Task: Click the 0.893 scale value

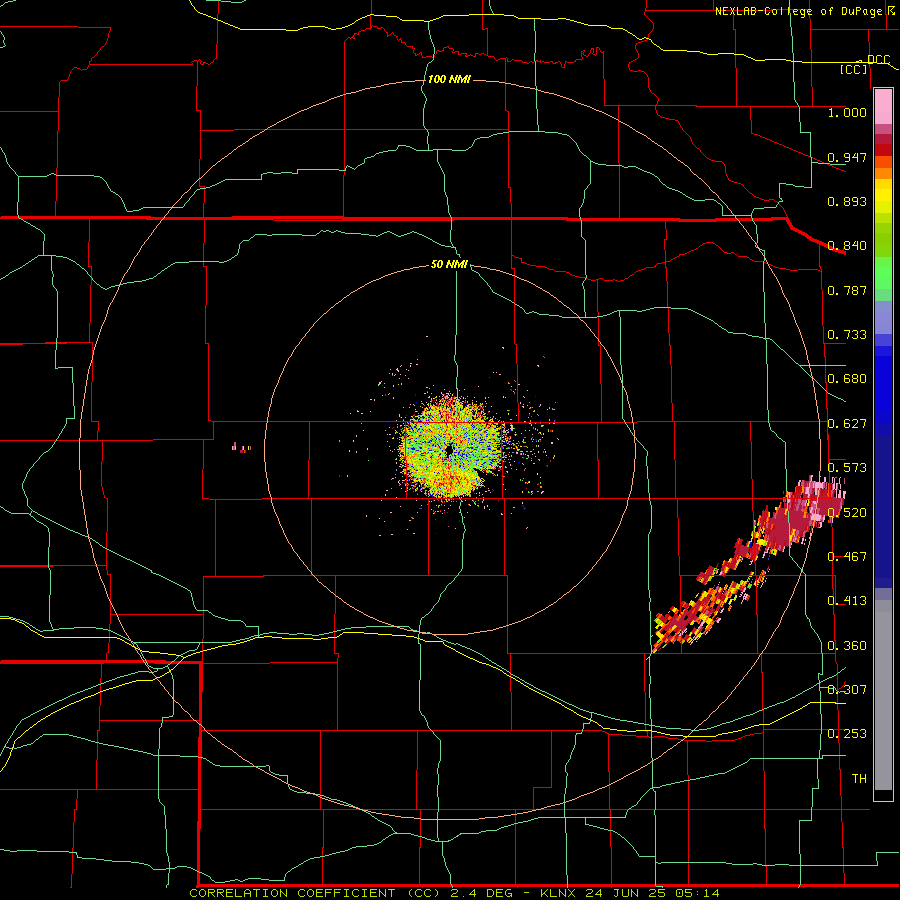Action: click(x=847, y=201)
